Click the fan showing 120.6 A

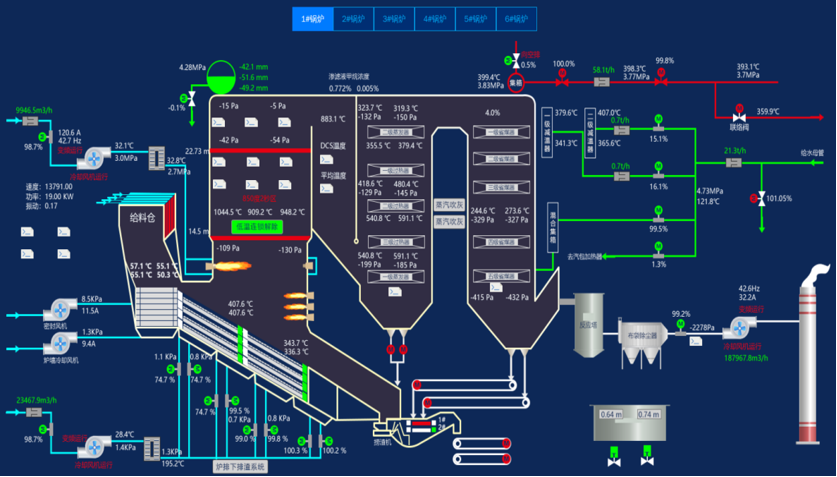pyautogui.click(x=94, y=158)
